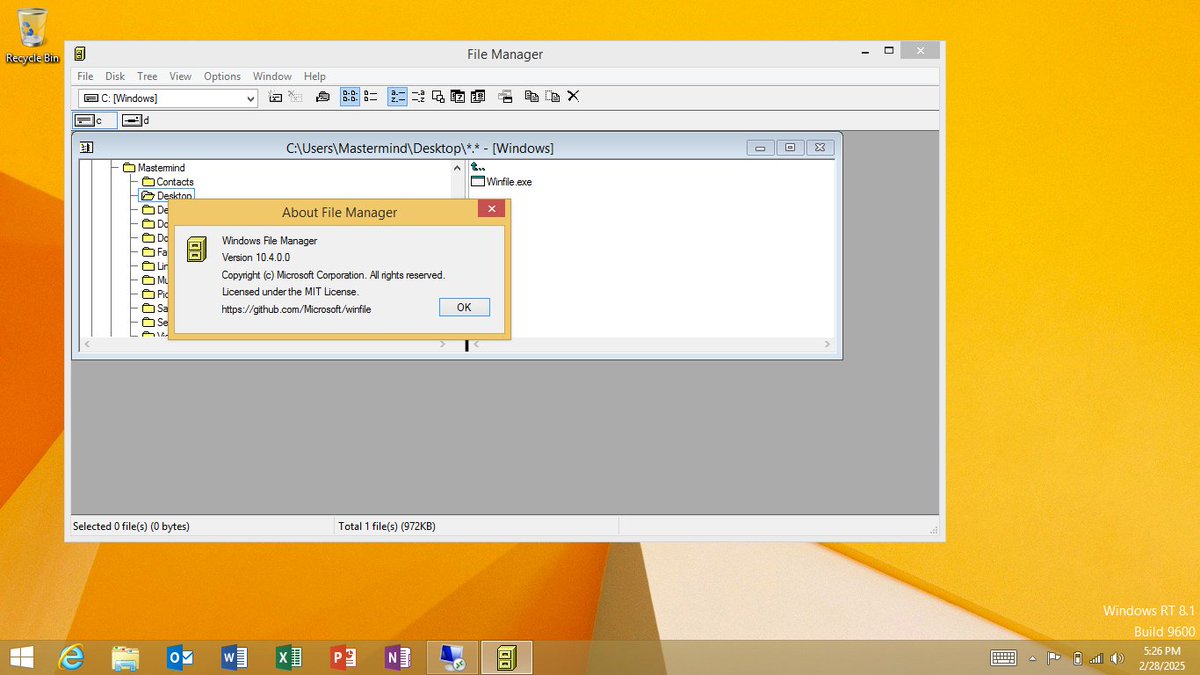Click file pane right scroll arrow
Image resolution: width=1200 pixels, height=675 pixels.
point(827,344)
